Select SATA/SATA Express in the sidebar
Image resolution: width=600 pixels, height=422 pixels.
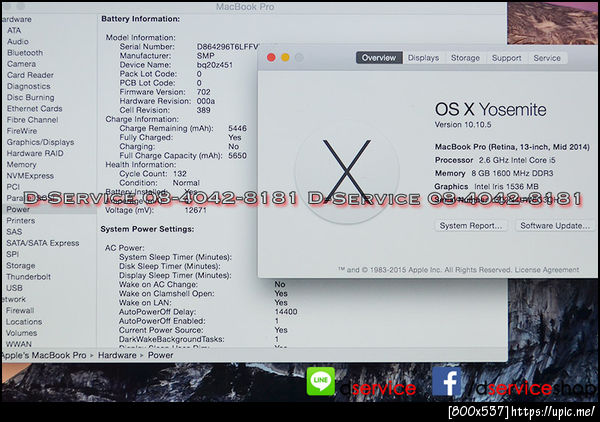(43, 243)
